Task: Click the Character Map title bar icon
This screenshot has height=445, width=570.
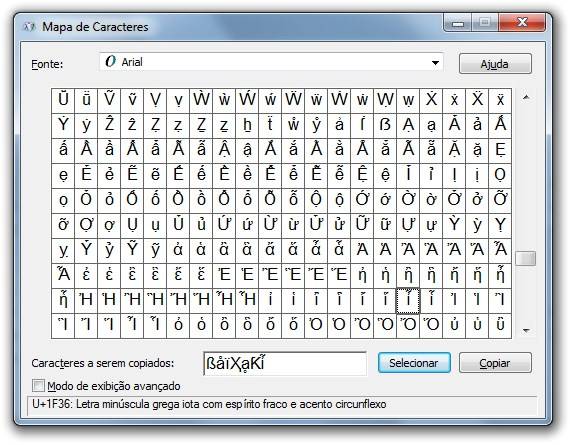Action: (x=29, y=27)
